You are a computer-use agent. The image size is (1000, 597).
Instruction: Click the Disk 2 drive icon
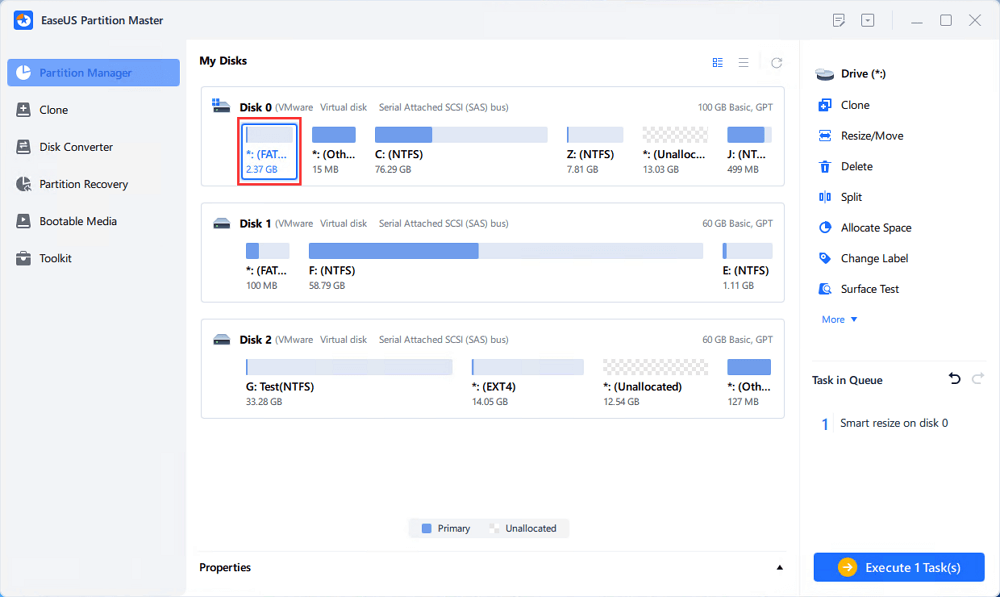coord(221,339)
